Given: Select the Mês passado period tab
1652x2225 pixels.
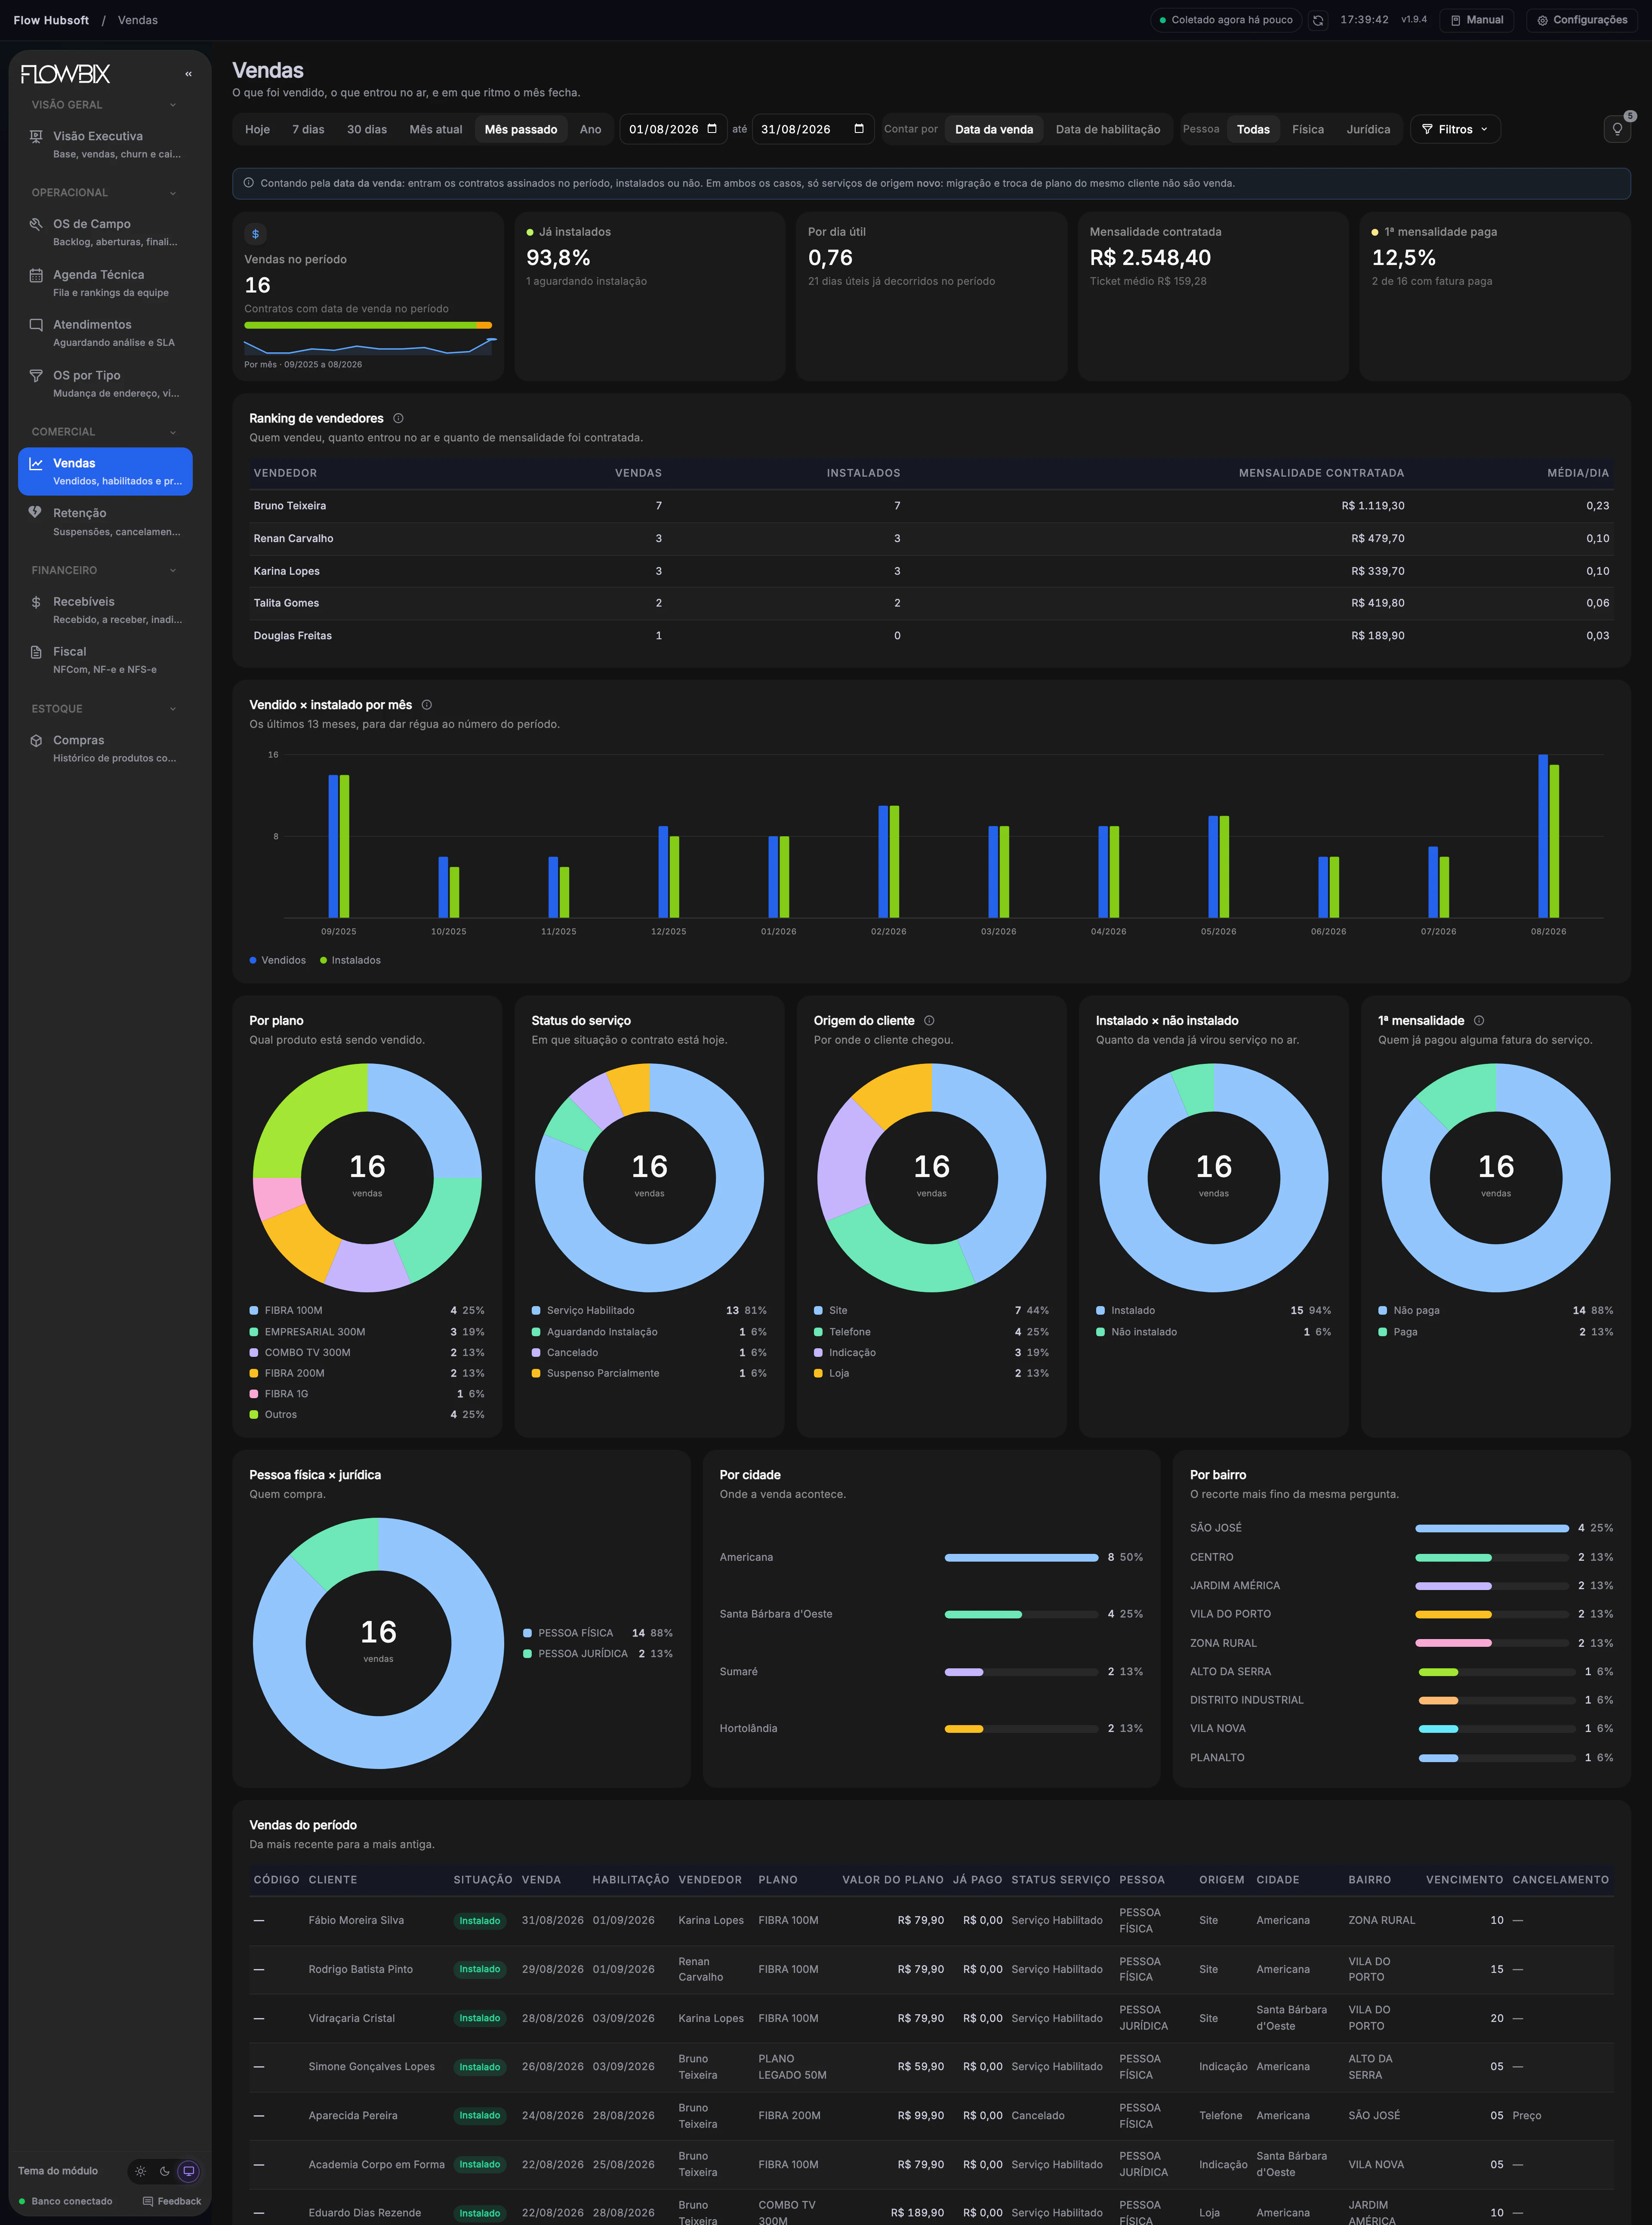Looking at the screenshot, I should [x=521, y=130].
